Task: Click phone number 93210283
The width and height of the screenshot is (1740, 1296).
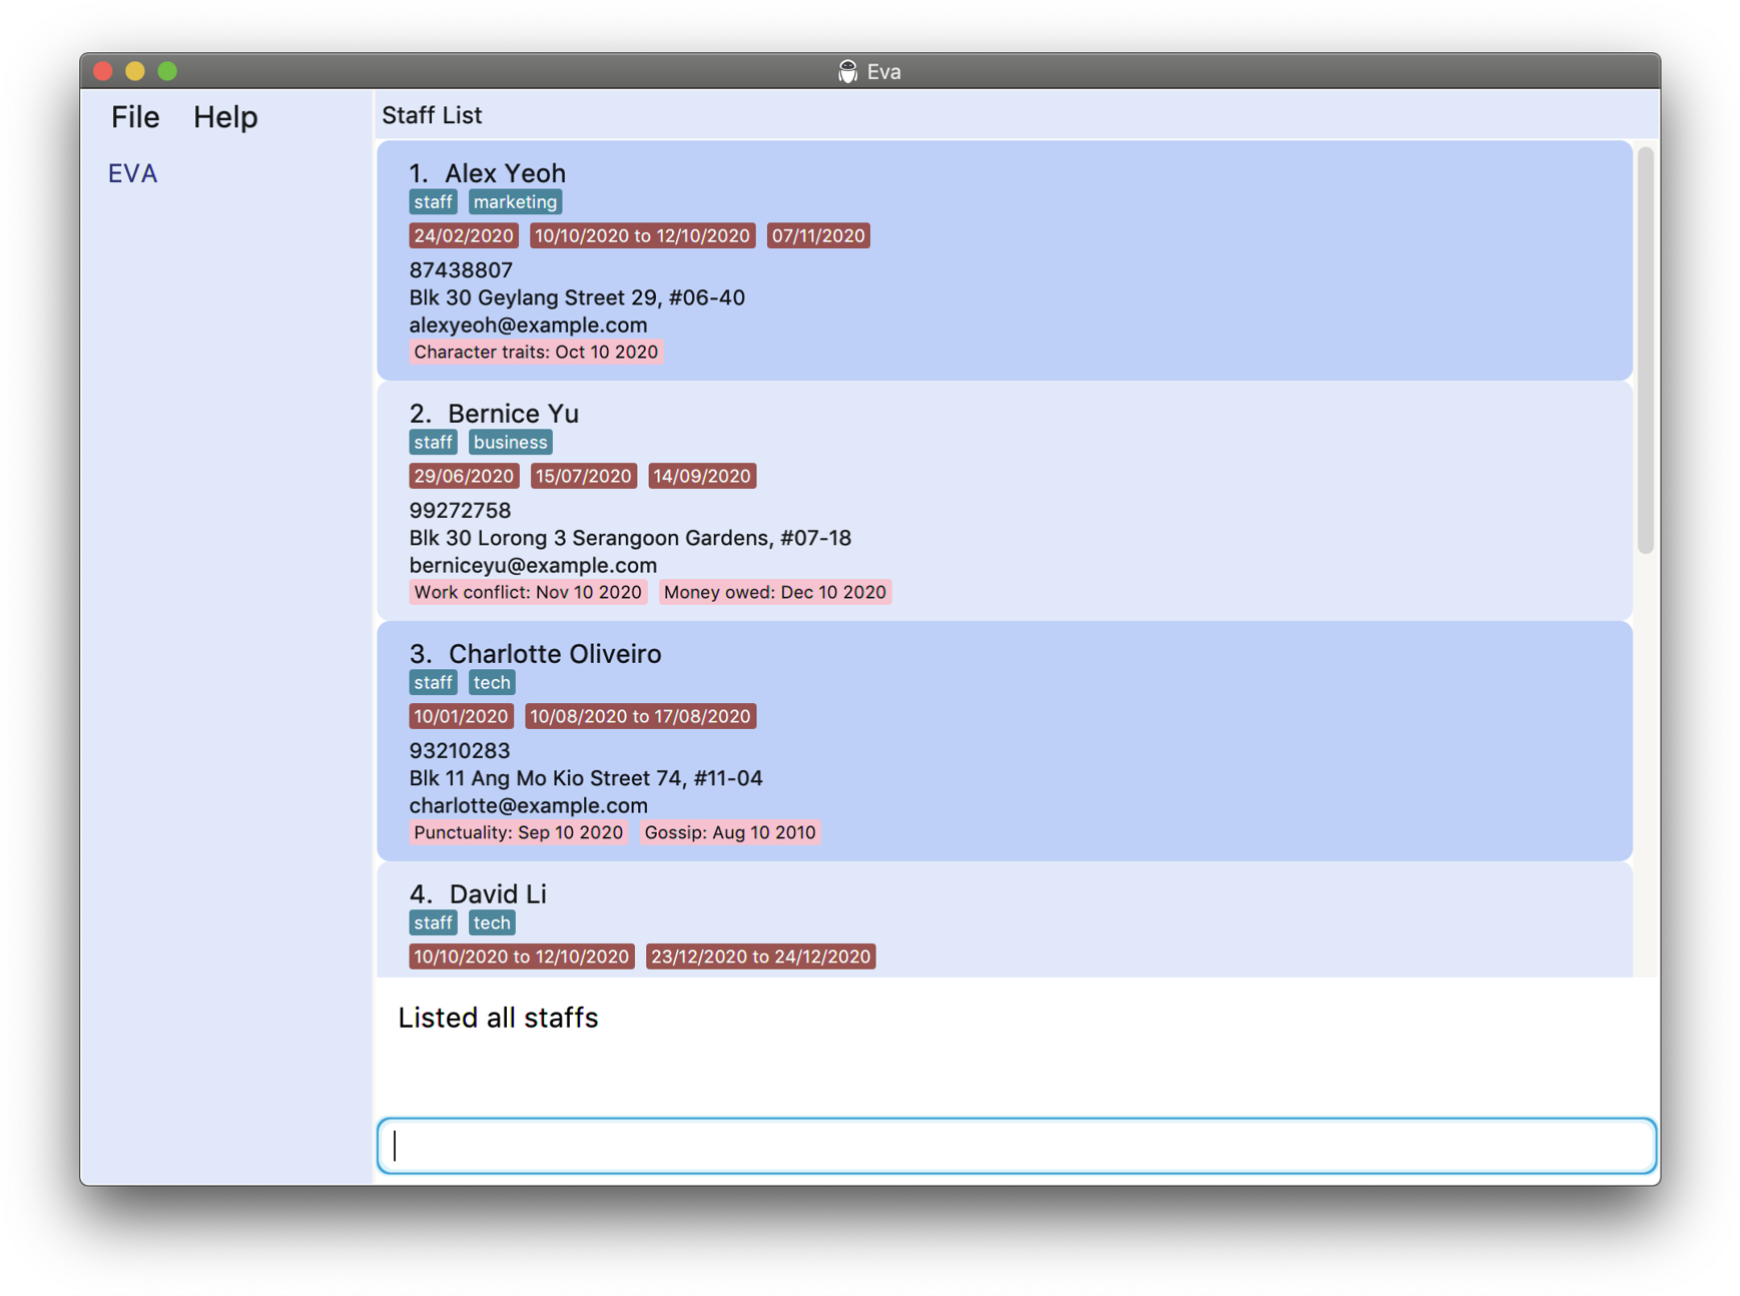Action: 460,750
